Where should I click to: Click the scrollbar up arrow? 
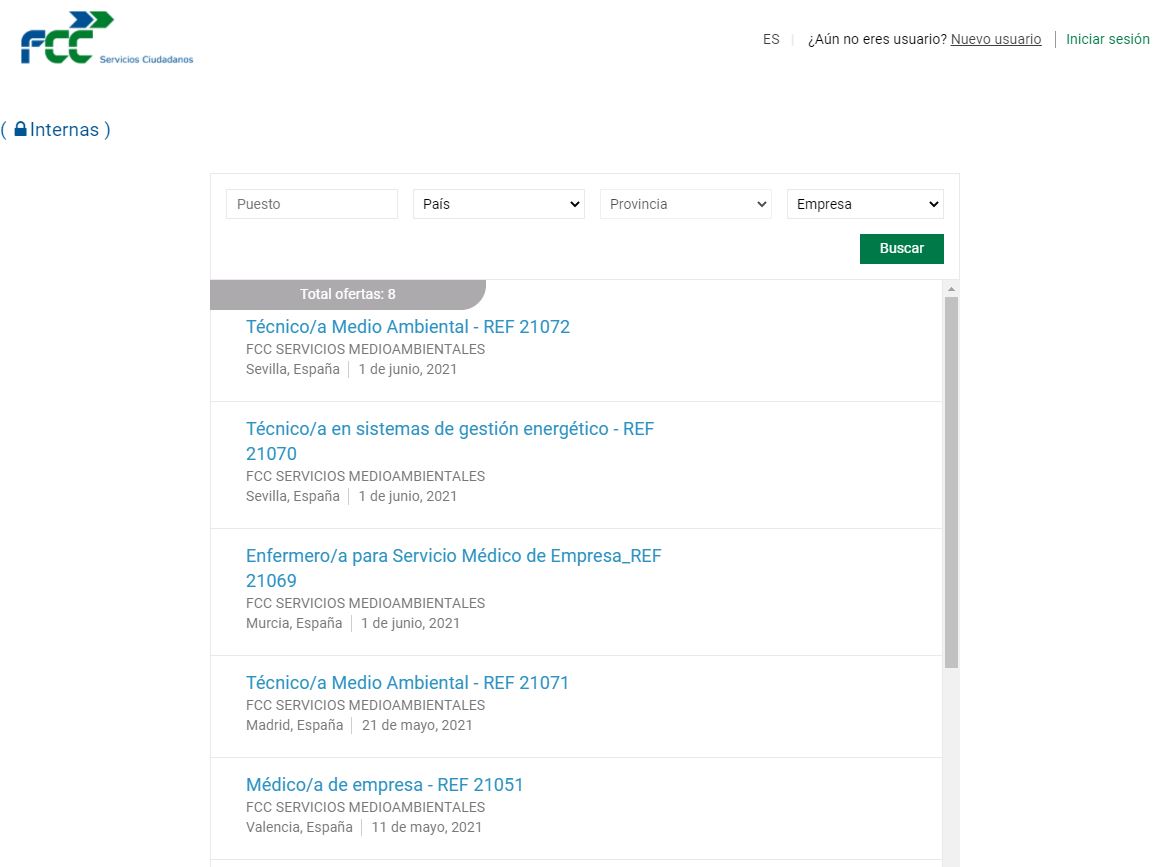click(951, 289)
